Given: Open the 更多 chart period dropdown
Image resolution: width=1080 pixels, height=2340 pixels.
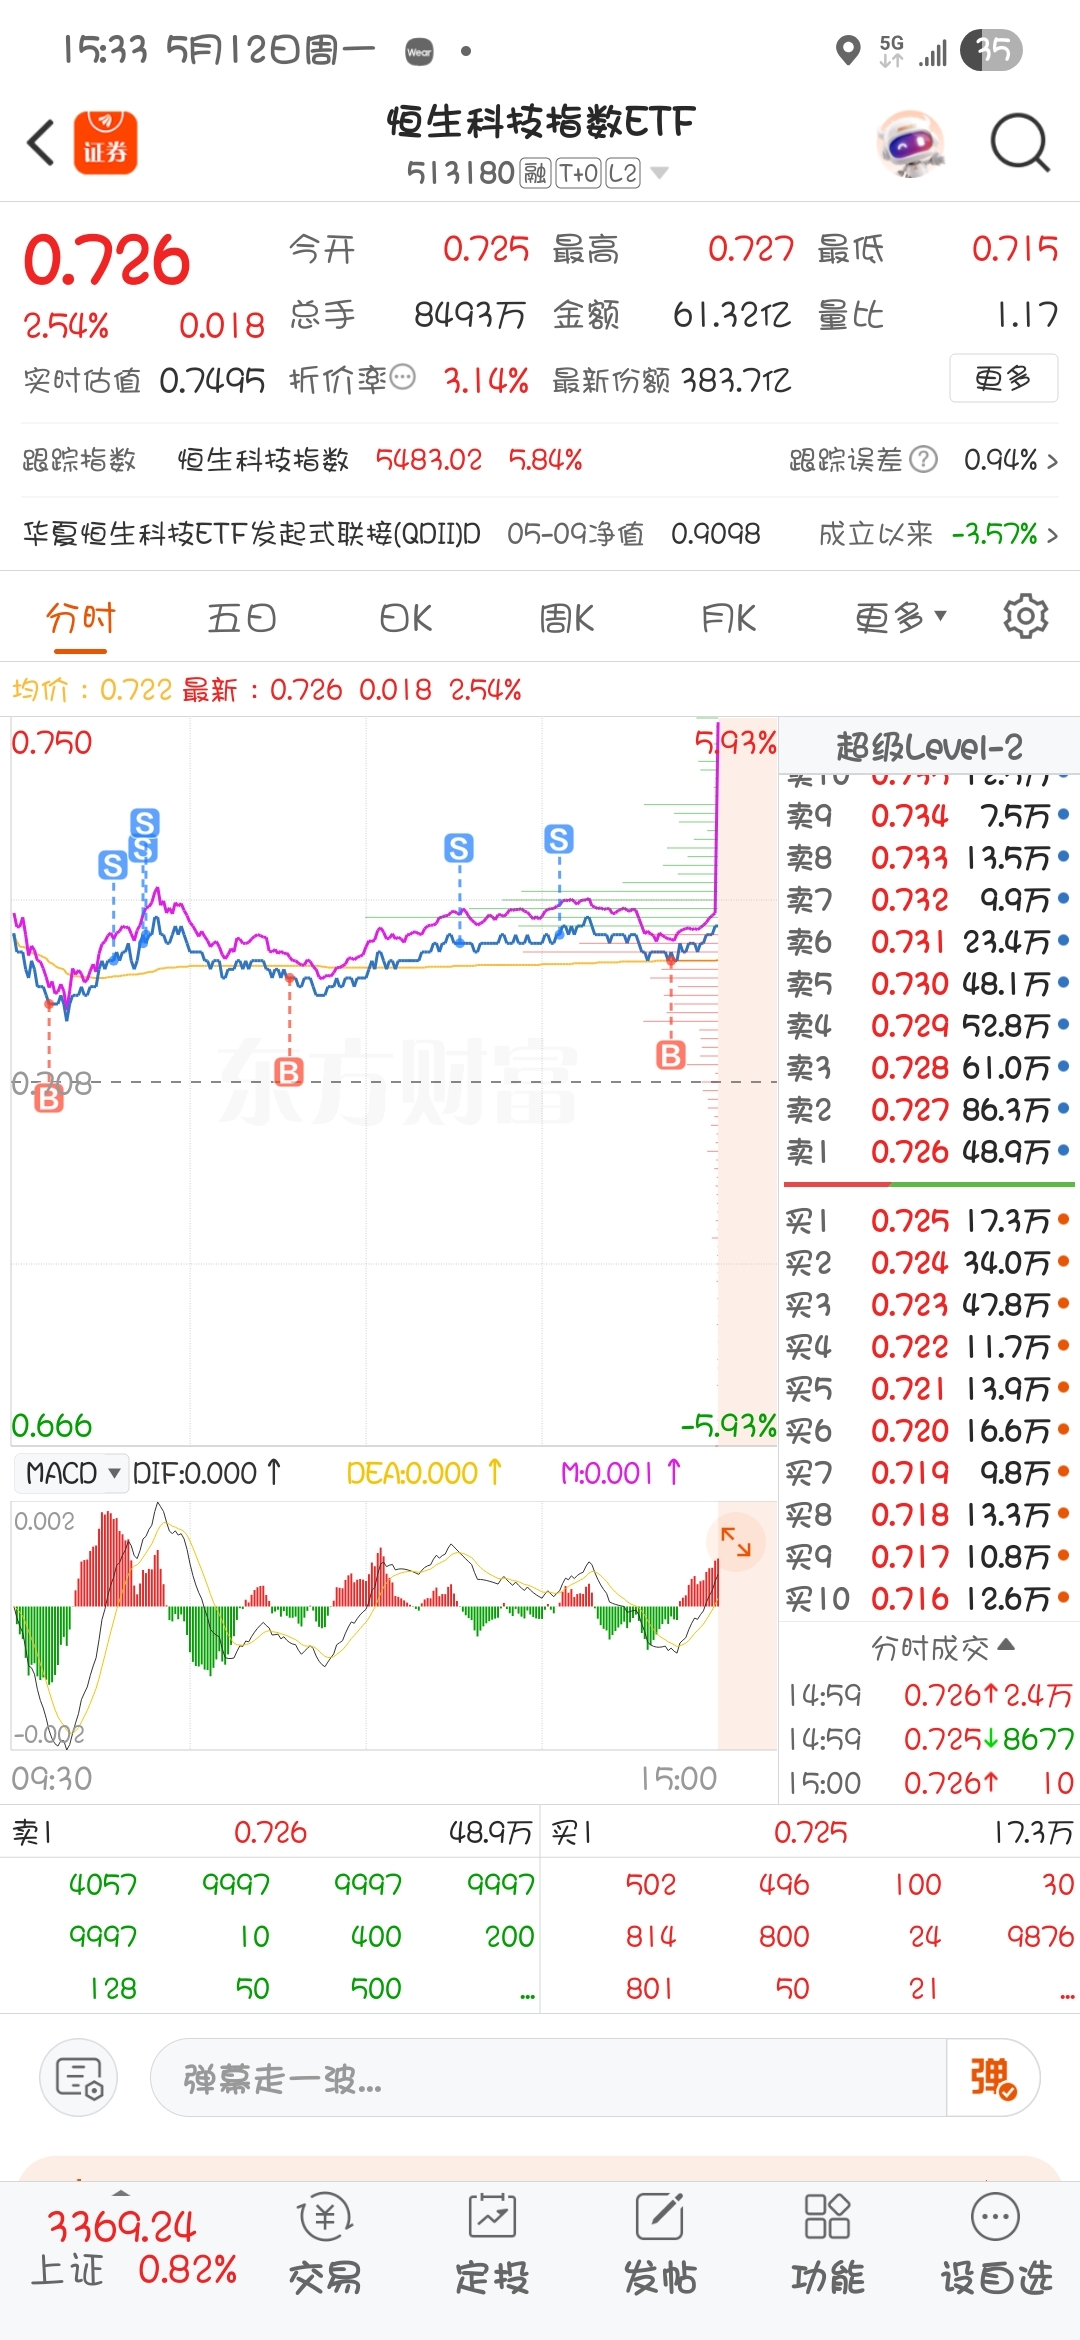Looking at the screenshot, I should pyautogui.click(x=900, y=618).
